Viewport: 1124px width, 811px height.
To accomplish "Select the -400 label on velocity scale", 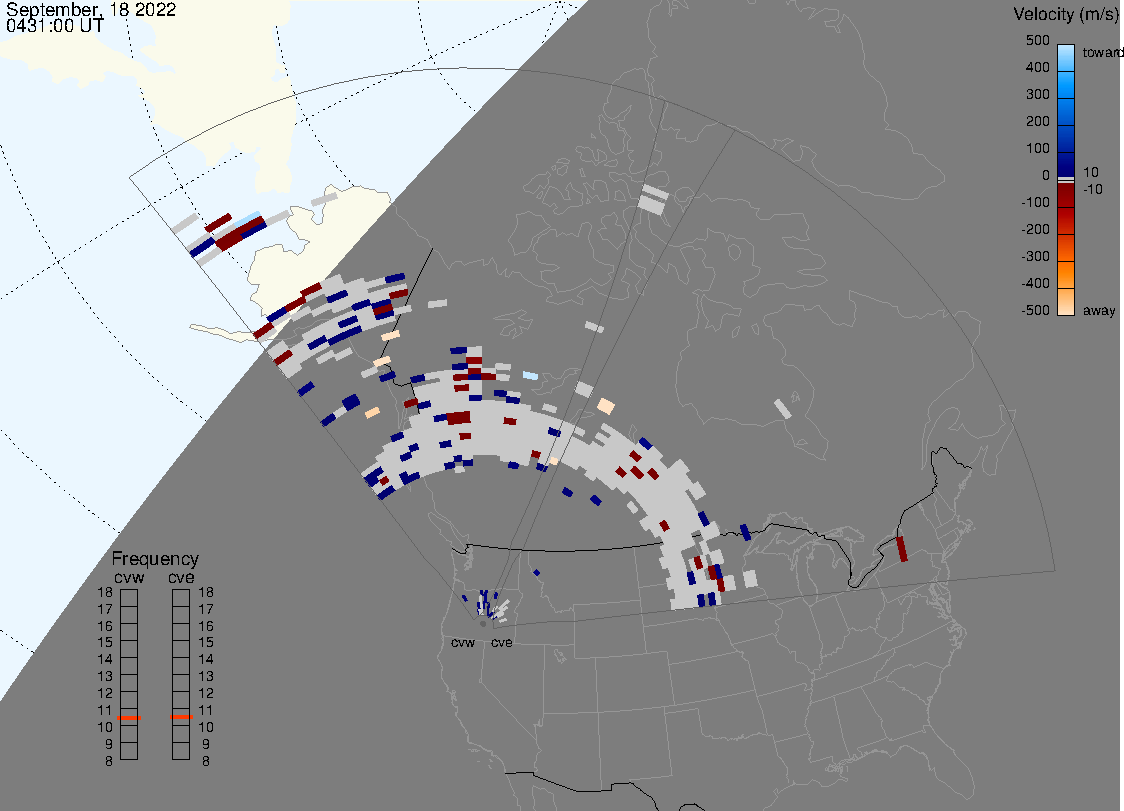I will [x=1035, y=283].
